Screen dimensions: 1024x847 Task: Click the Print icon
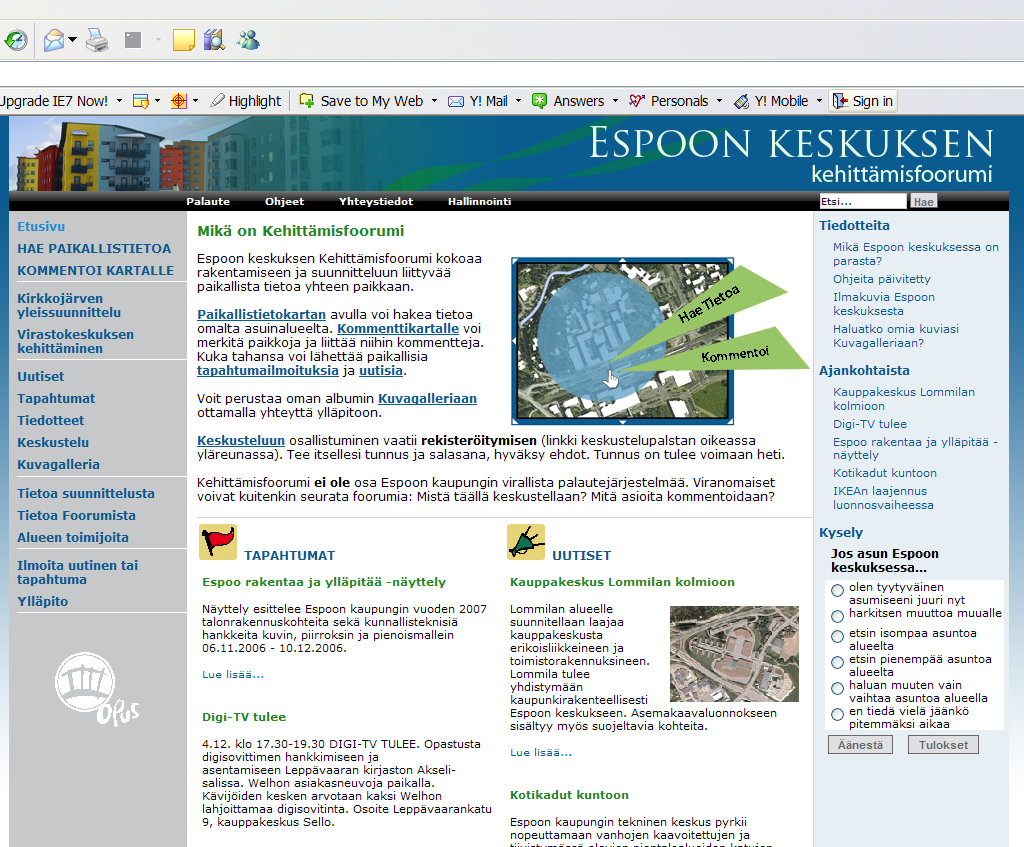coord(97,40)
